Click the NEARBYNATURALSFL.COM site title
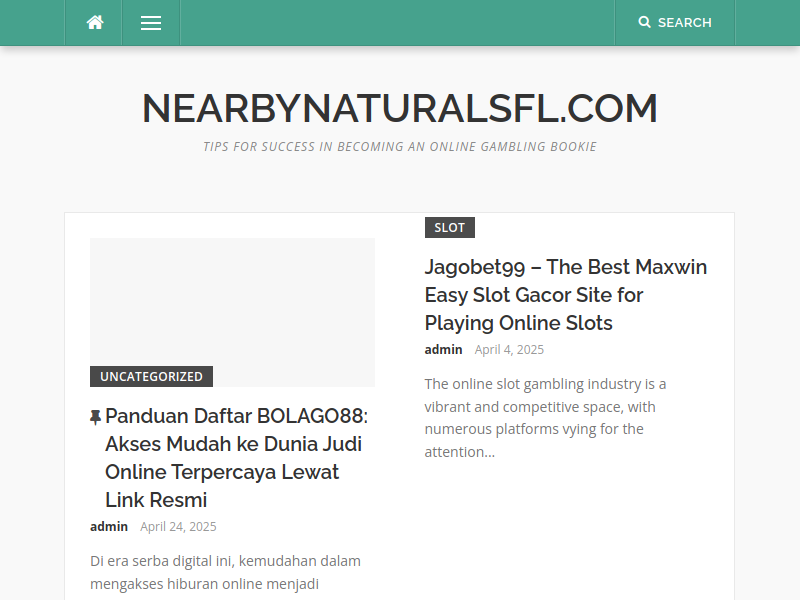 [400, 108]
